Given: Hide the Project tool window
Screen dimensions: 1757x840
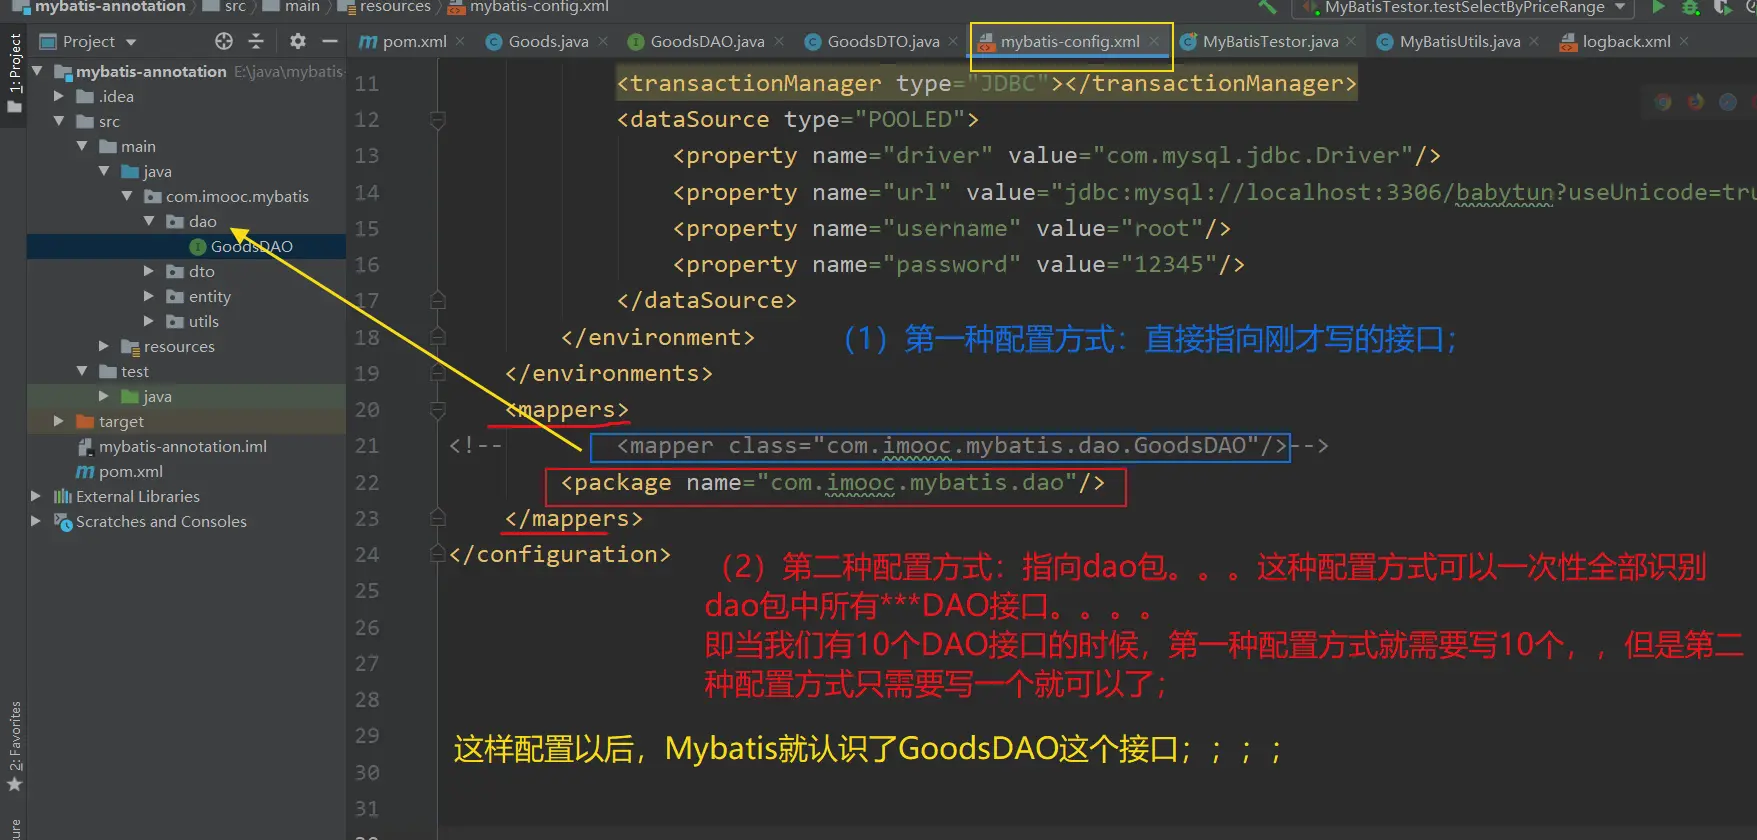Looking at the screenshot, I should coord(330,41).
